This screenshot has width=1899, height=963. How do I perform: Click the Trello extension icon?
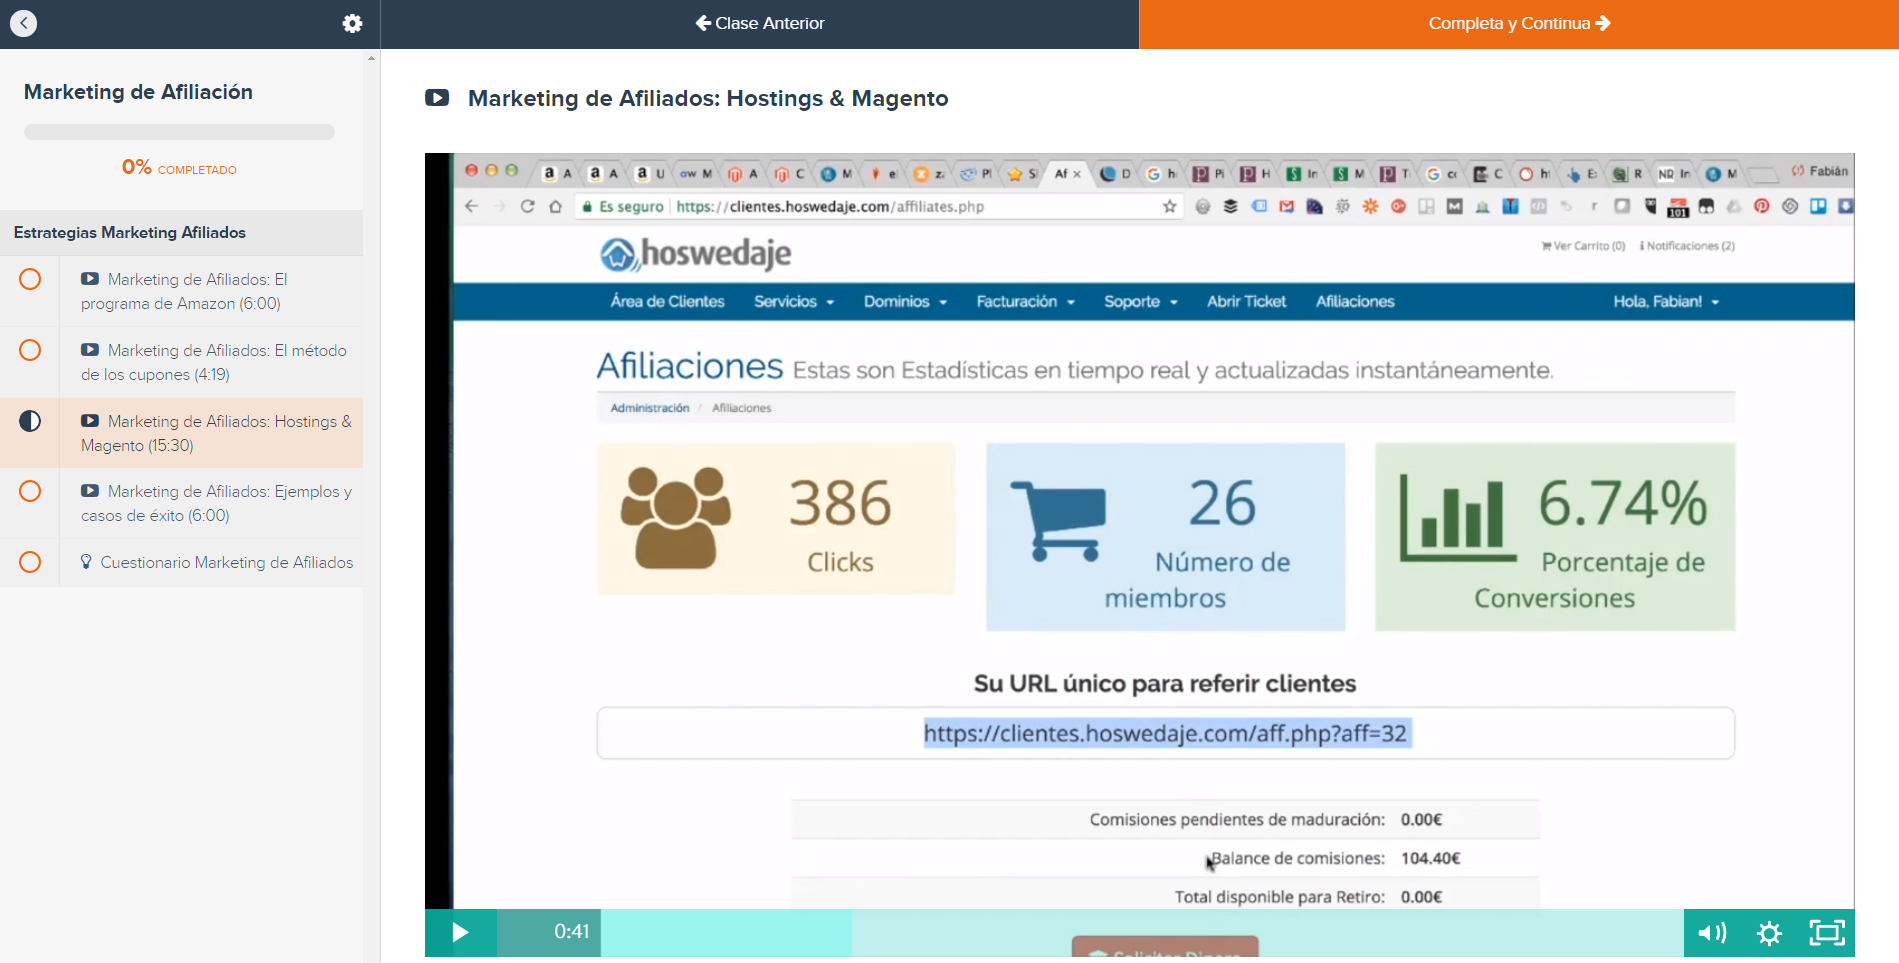pyautogui.click(x=1818, y=206)
